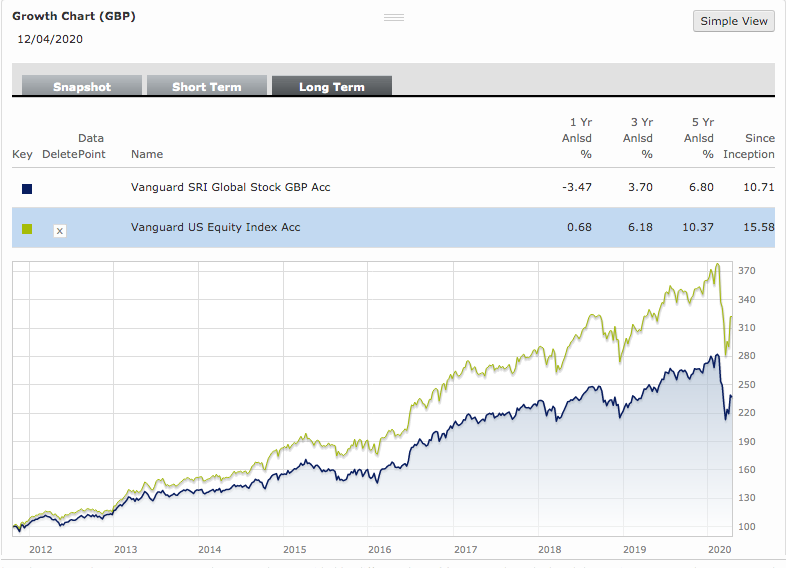Click the Since Inception column header
This screenshot has height=568, width=786.
750,146
